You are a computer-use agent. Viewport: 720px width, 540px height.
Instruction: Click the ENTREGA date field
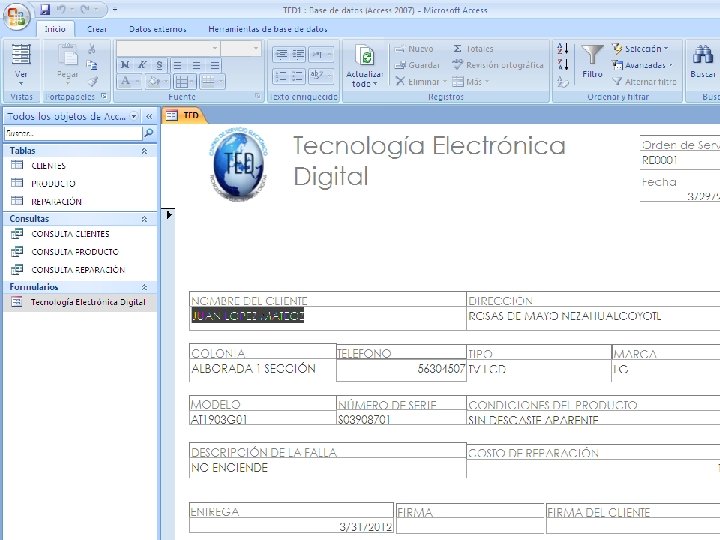(291, 525)
